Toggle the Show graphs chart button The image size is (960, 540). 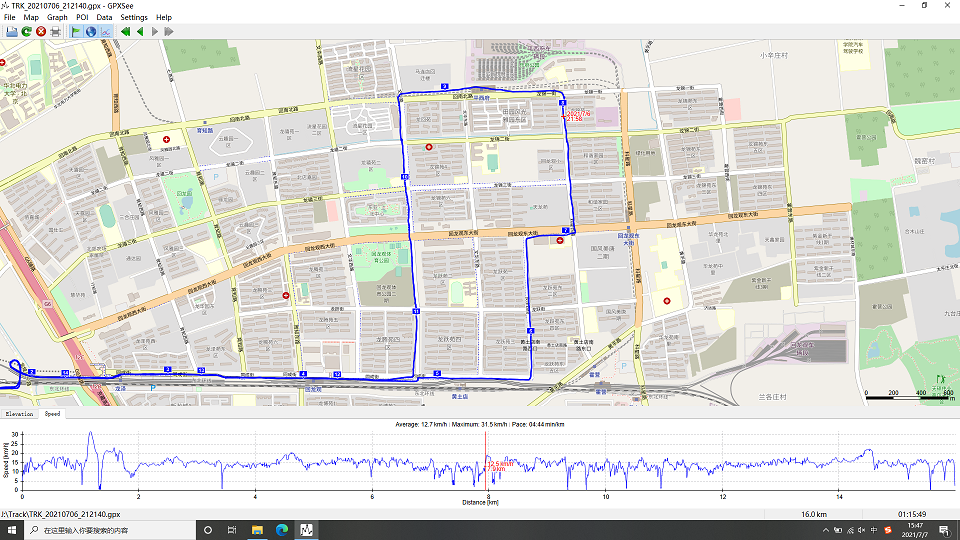coord(105,31)
